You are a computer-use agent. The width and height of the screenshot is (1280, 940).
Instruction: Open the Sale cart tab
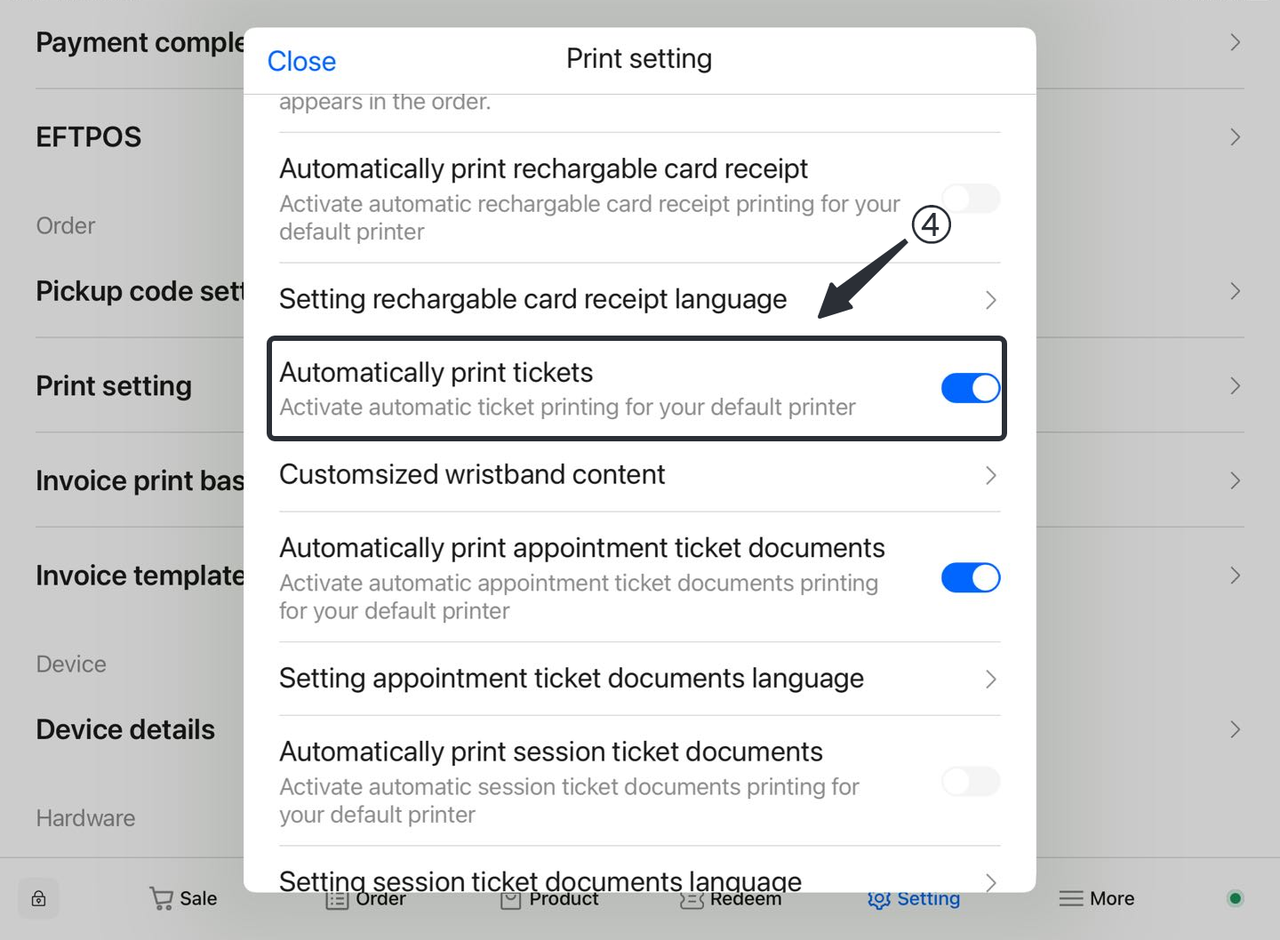tap(183, 898)
